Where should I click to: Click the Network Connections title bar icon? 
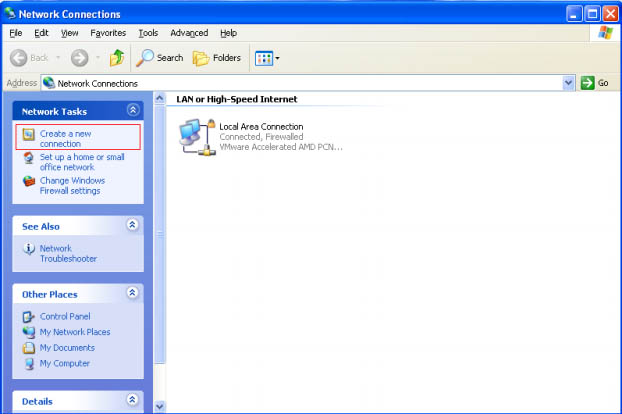[10, 13]
